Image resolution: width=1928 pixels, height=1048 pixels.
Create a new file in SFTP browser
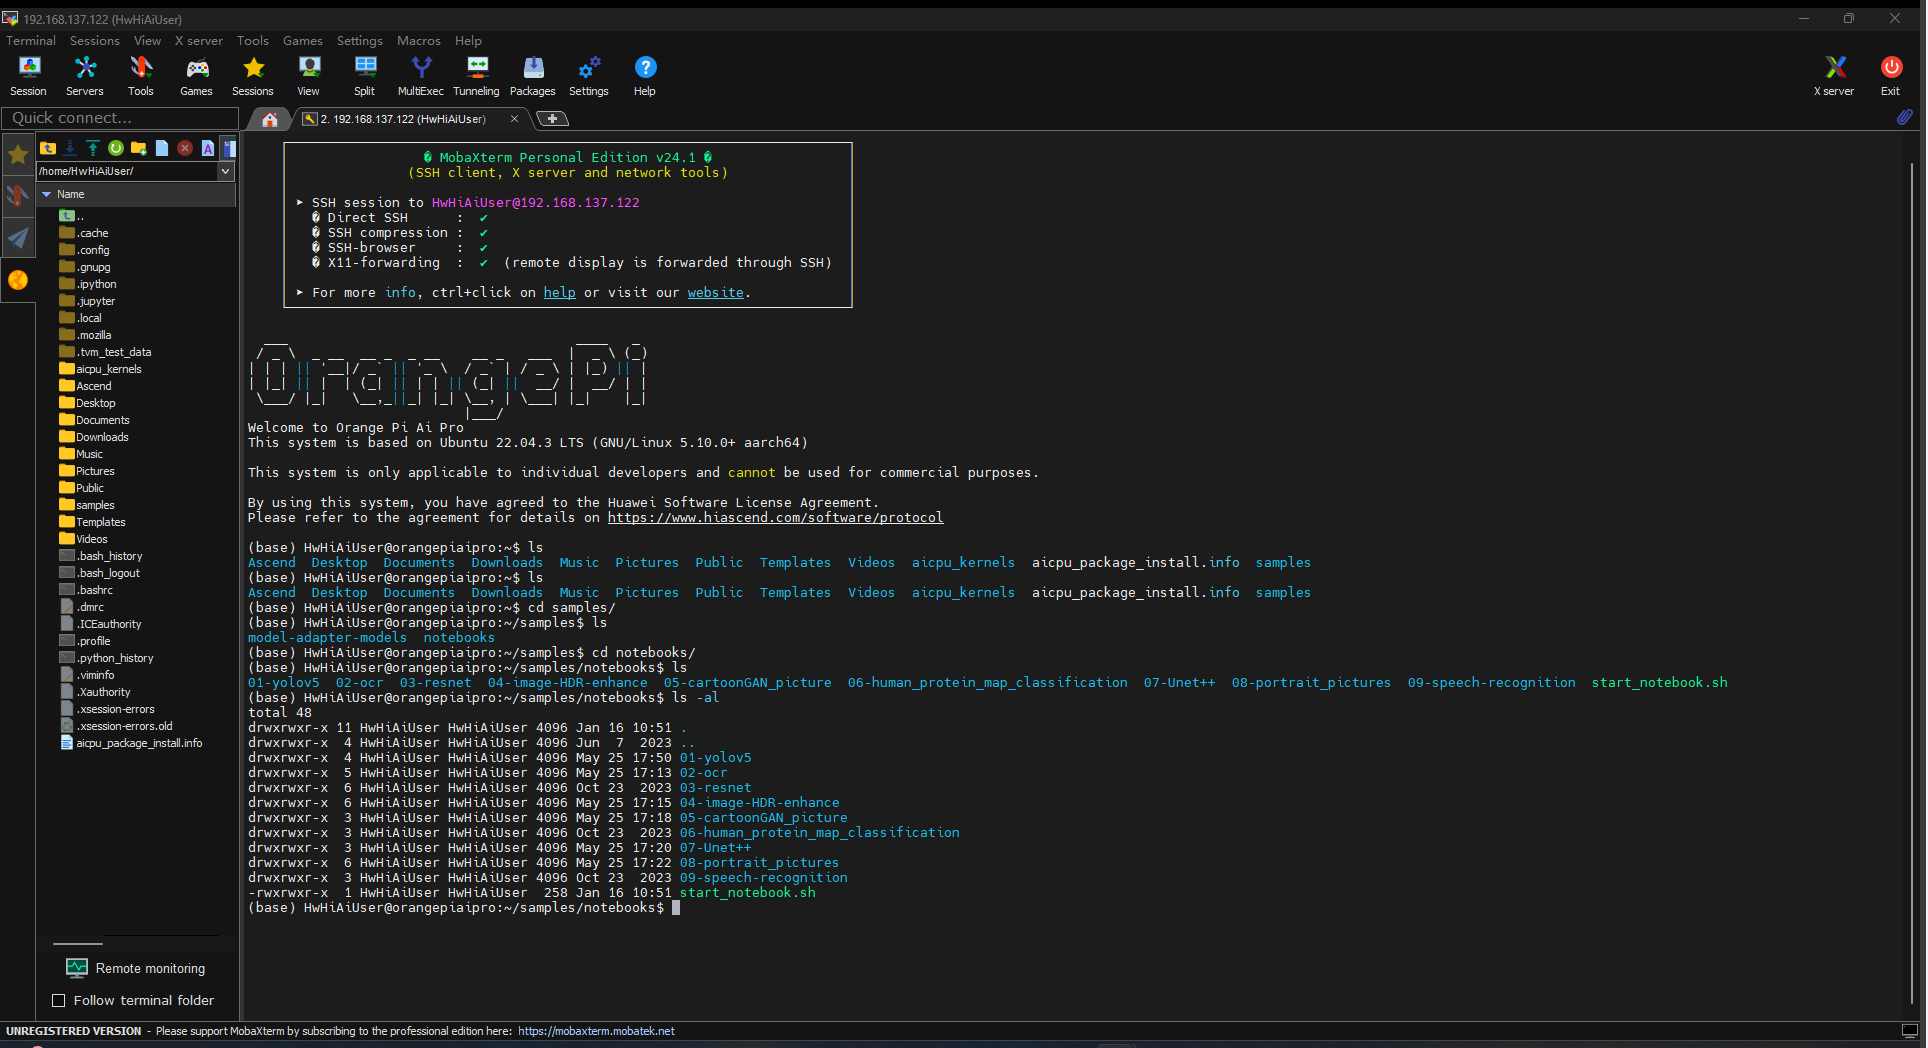tap(162, 148)
